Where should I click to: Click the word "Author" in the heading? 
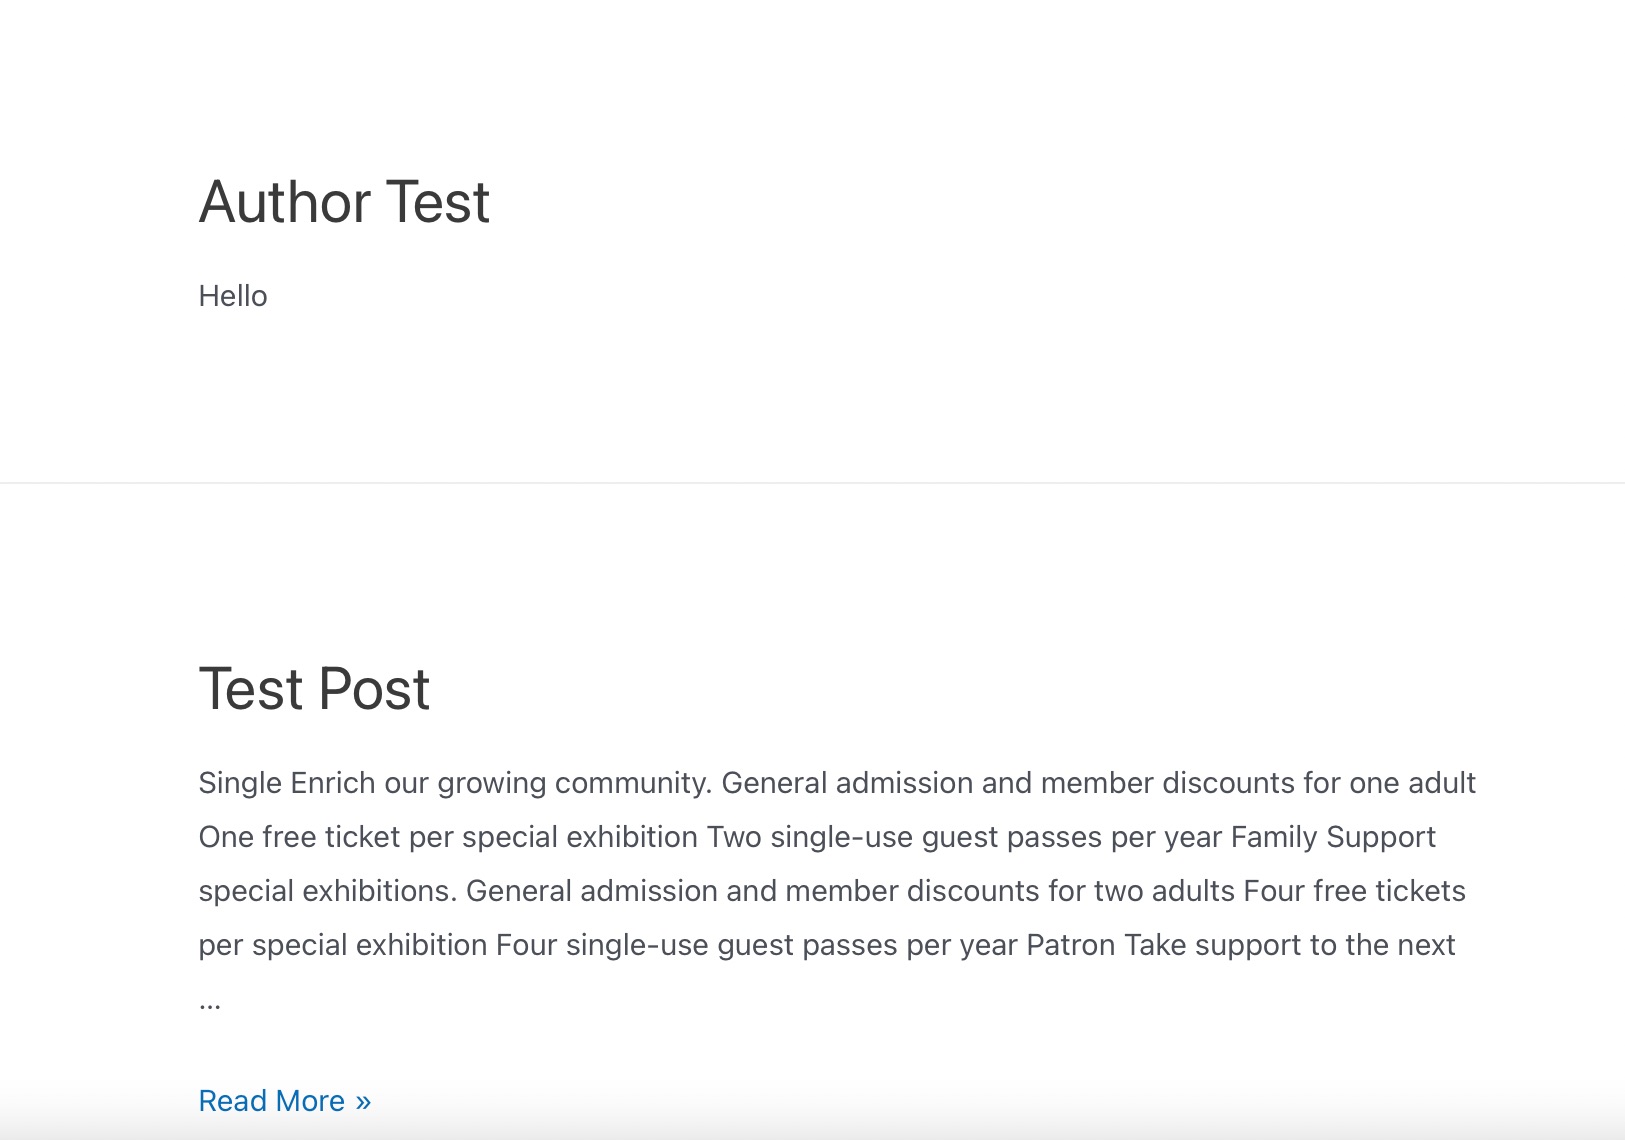click(285, 202)
